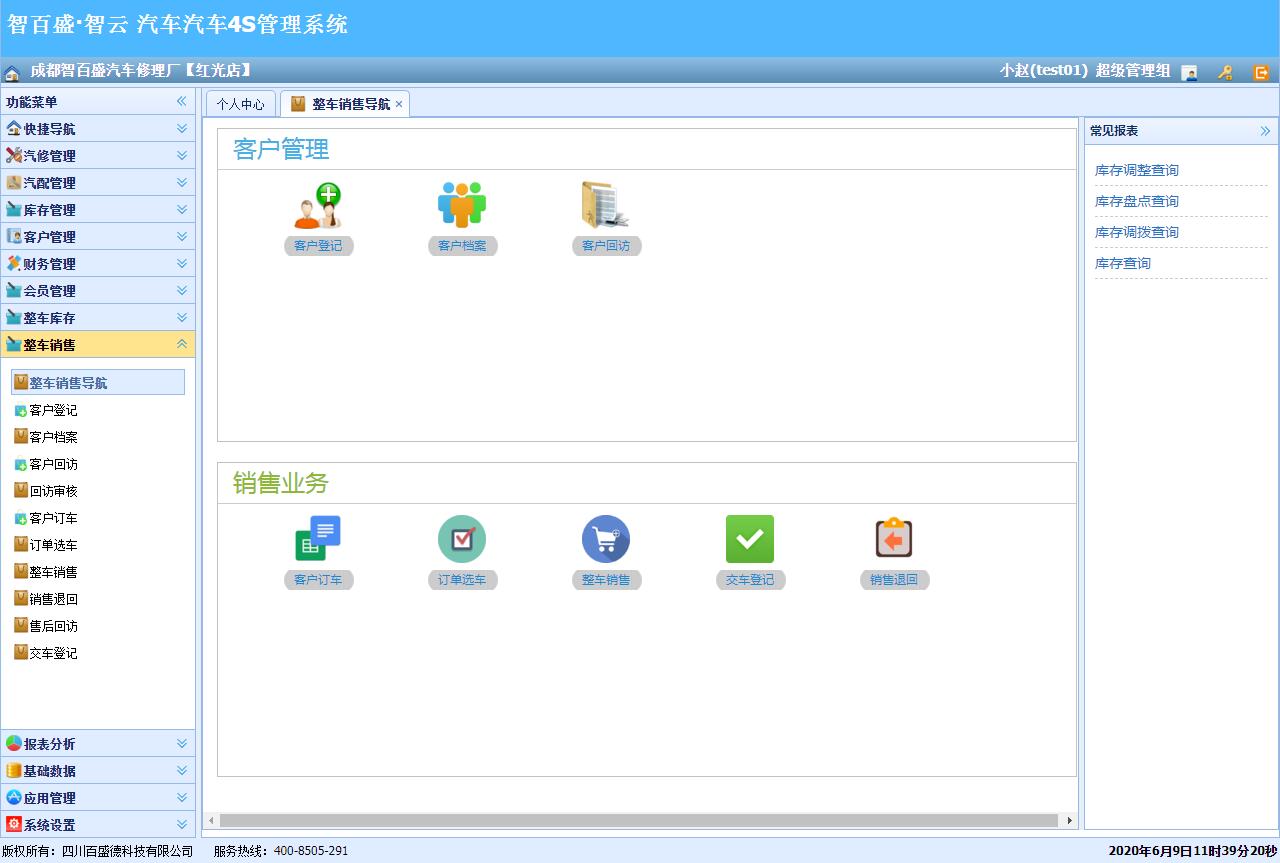Viewport: 1280px width, 863px height.
Task: Open 售后回访 in the sidebar tree
Action: [x=53, y=626]
